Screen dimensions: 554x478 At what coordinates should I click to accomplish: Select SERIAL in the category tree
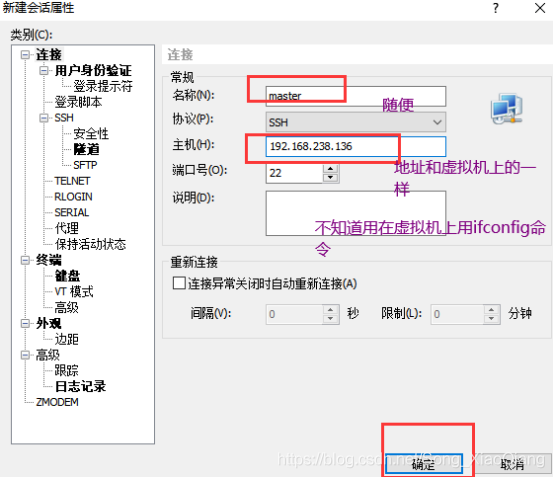pos(72,212)
